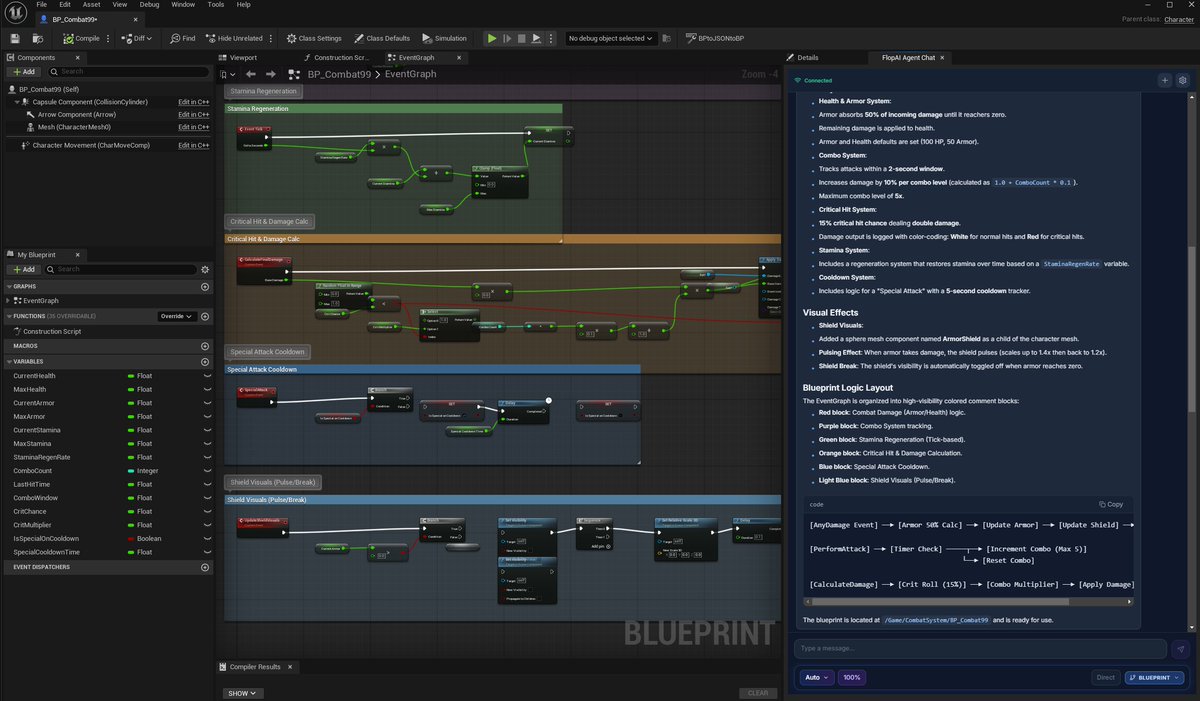The height and width of the screenshot is (701, 1200).
Task: Open Class Settings
Action: [313, 38]
